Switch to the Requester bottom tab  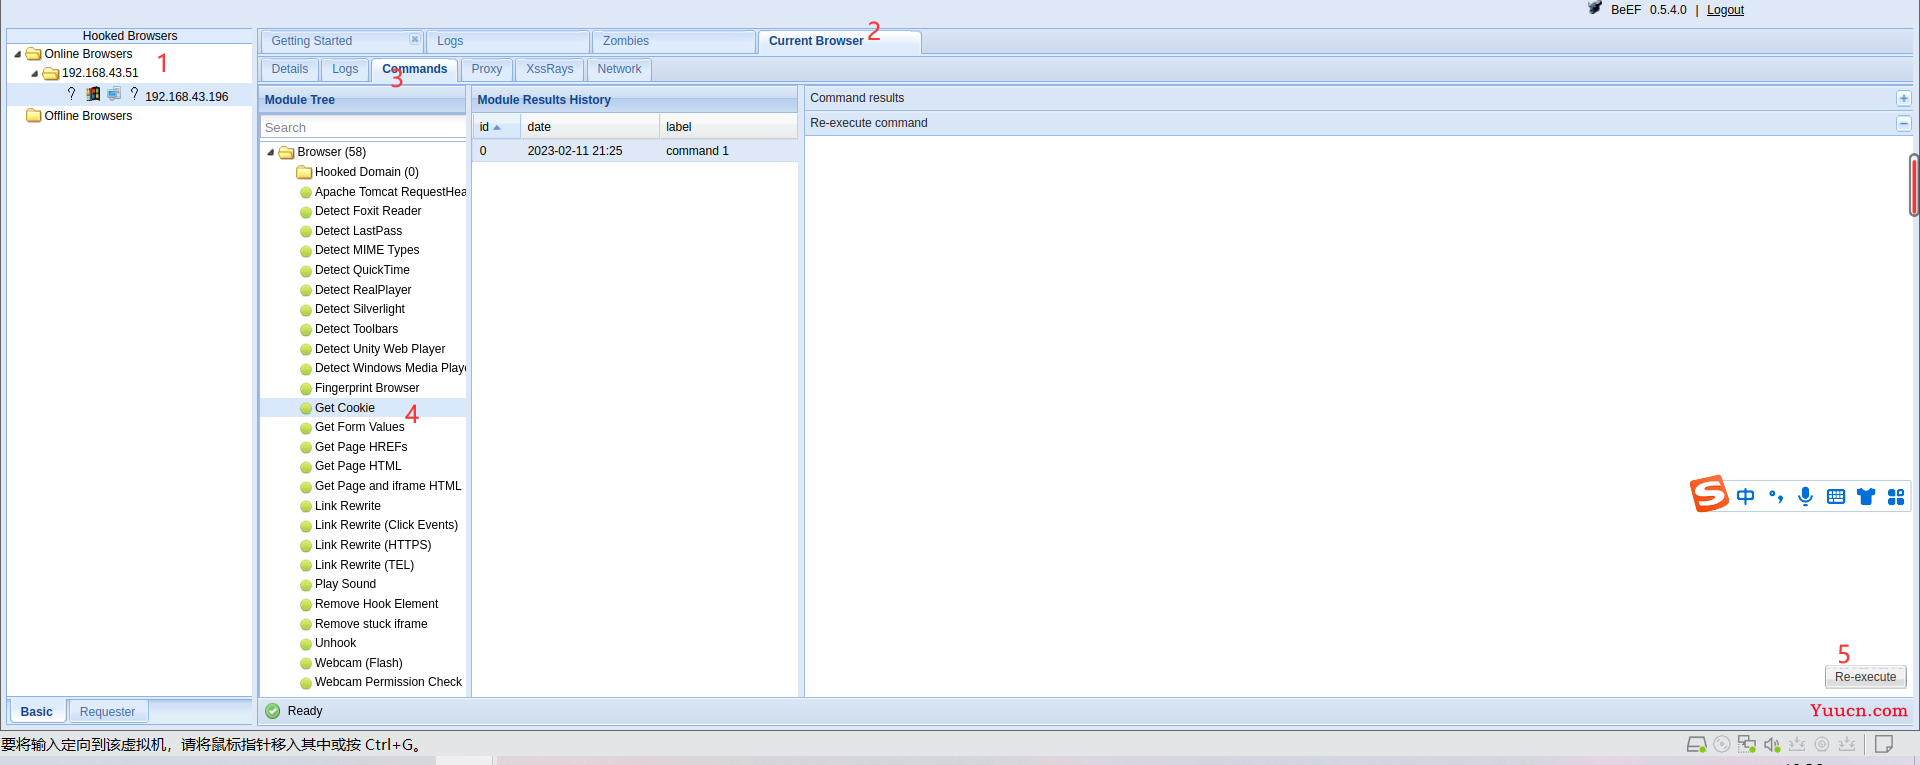[108, 712]
